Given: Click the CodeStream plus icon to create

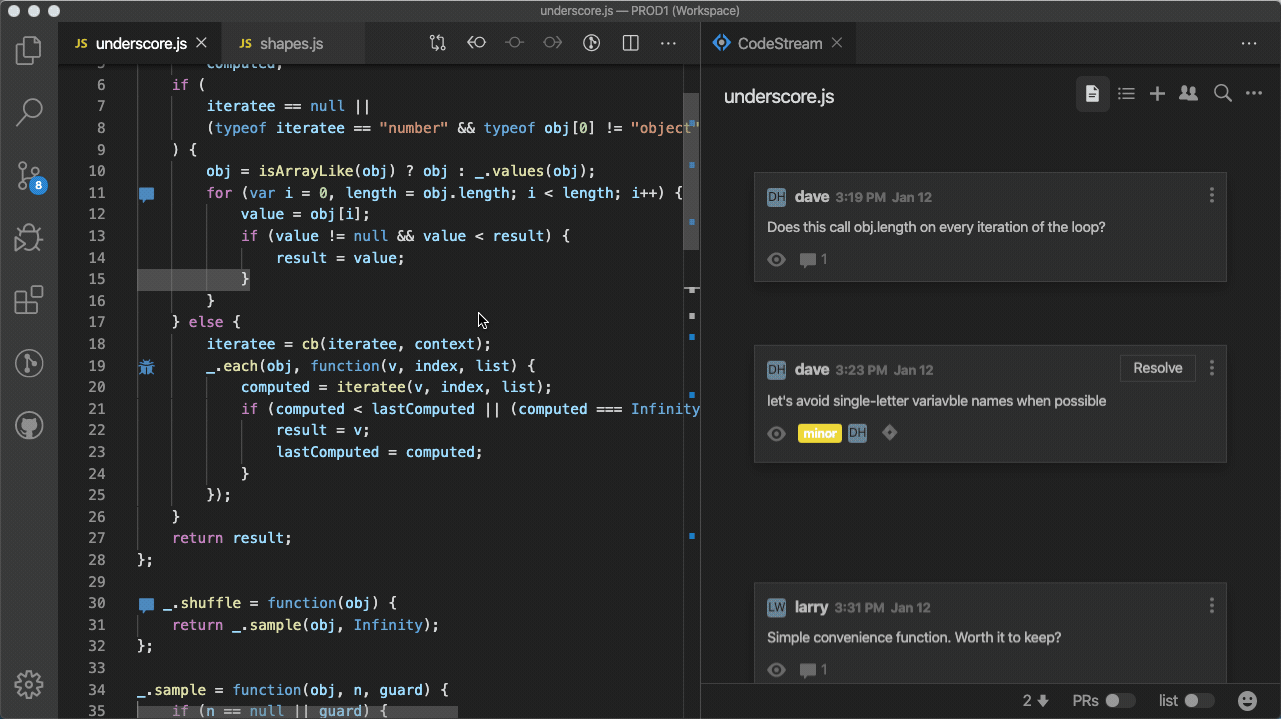Looking at the screenshot, I should click(x=1157, y=94).
